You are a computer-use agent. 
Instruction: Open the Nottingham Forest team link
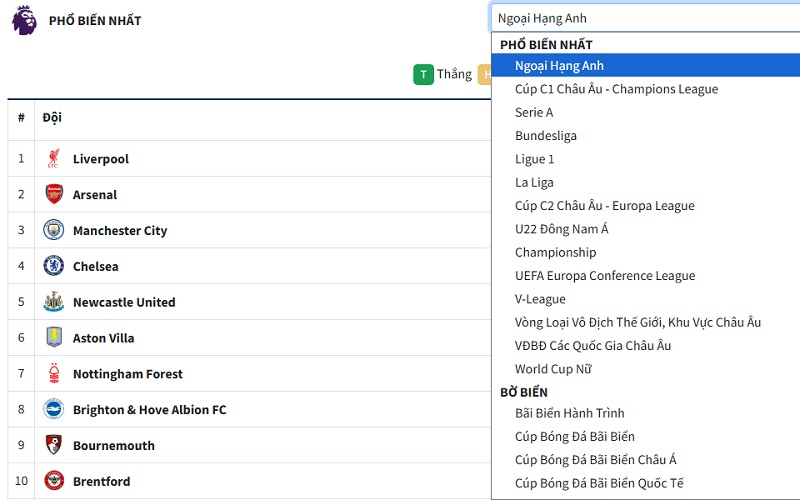pyautogui.click(x=128, y=374)
